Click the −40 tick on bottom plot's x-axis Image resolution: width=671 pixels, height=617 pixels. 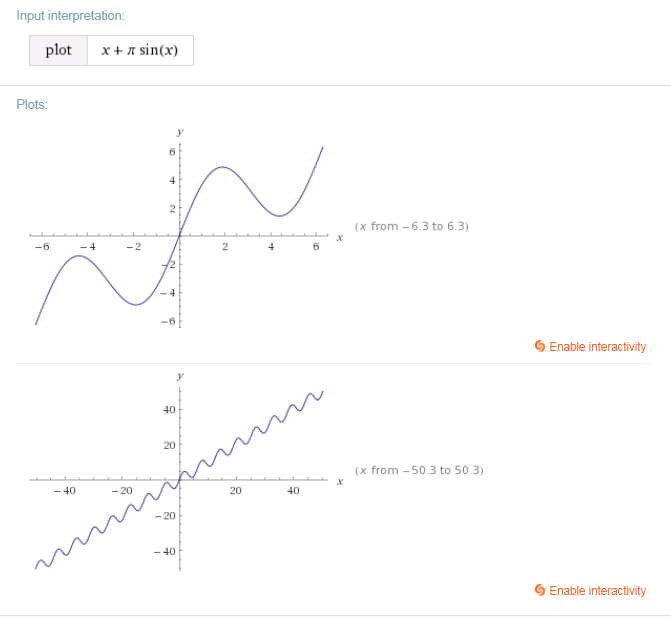(65, 491)
